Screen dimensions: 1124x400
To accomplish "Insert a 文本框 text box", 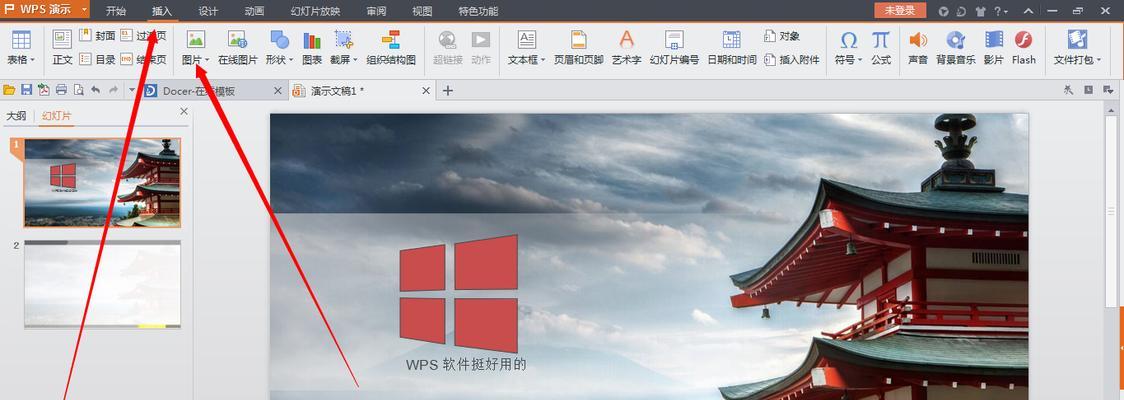I will 526,48.
